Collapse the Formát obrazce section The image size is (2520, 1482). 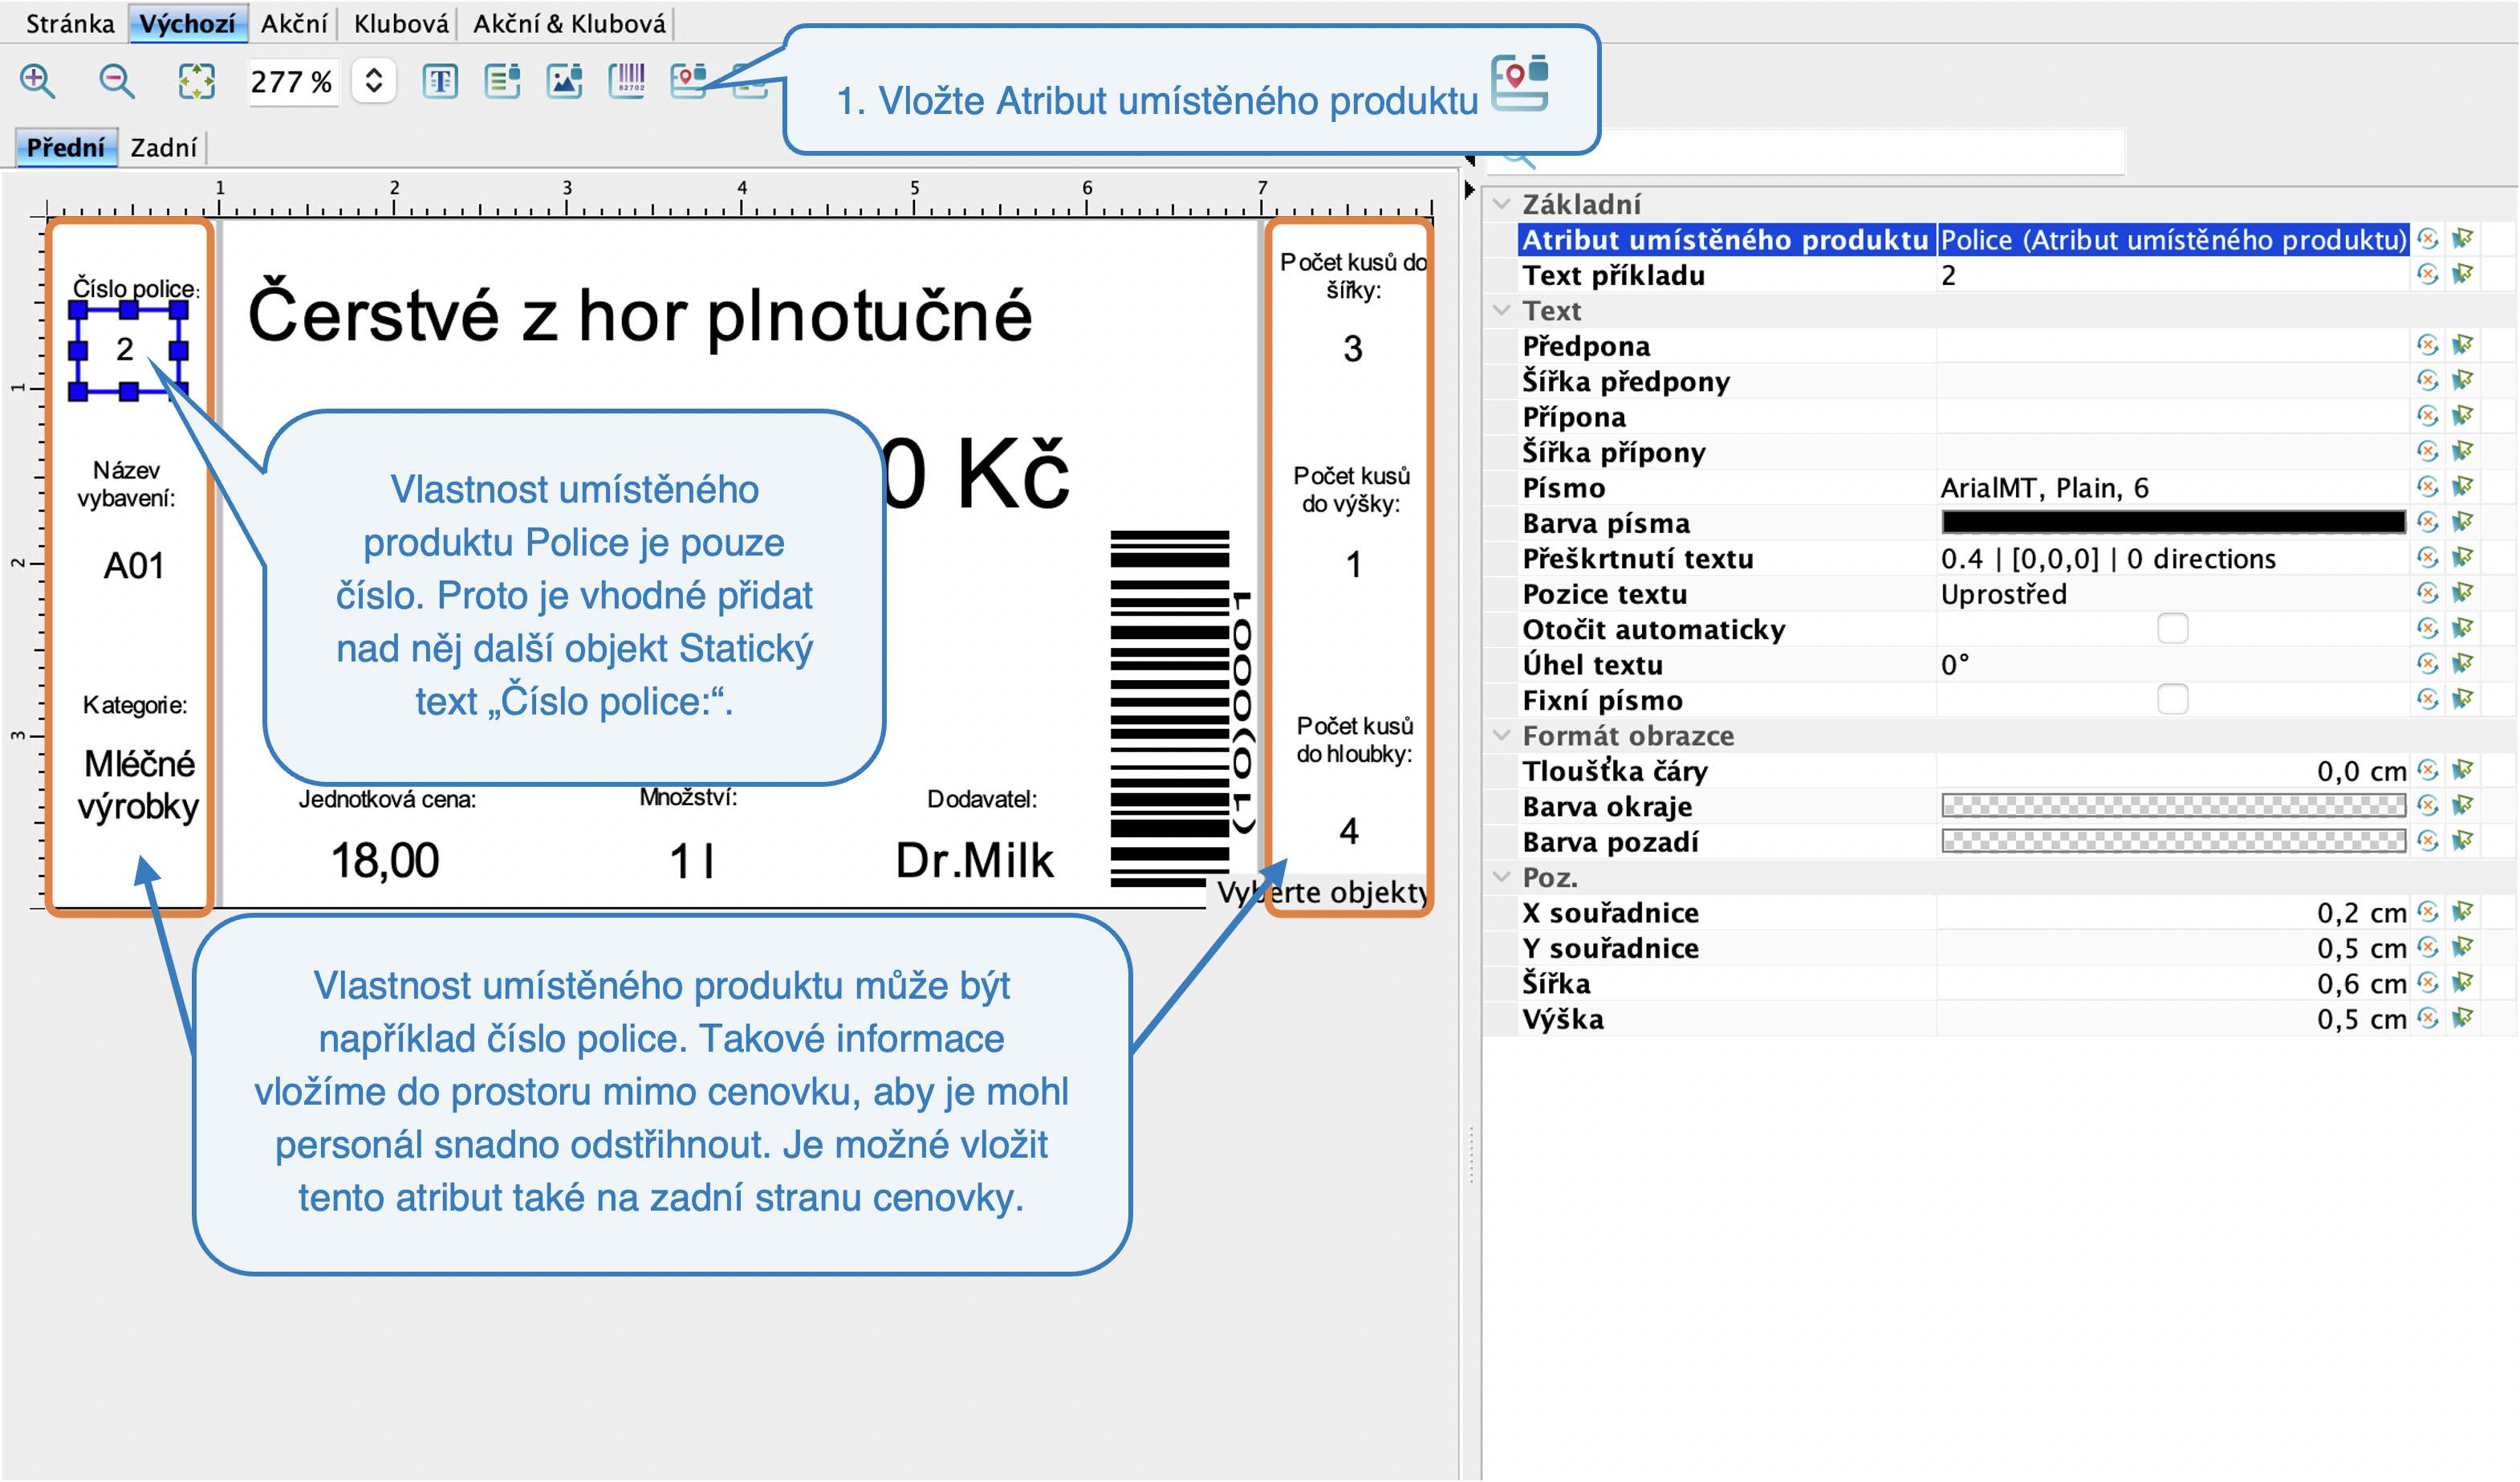pyautogui.click(x=1501, y=735)
